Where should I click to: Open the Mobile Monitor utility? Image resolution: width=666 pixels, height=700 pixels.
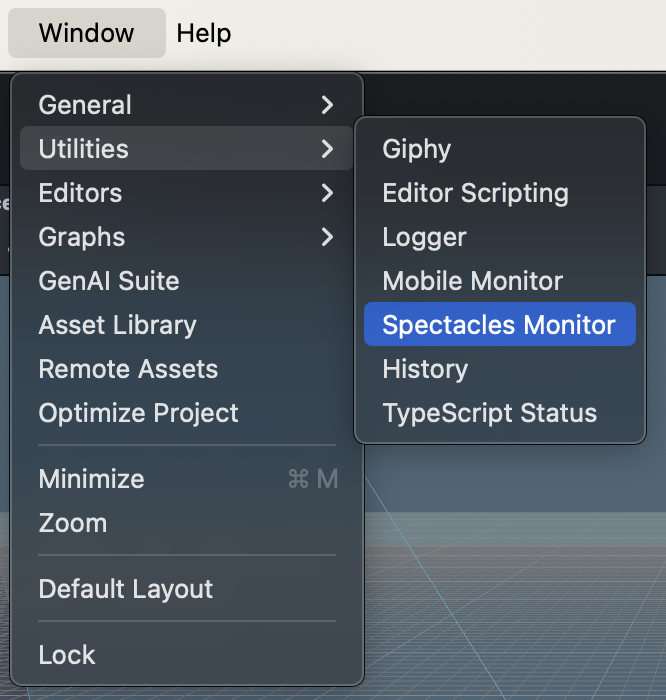(x=473, y=281)
